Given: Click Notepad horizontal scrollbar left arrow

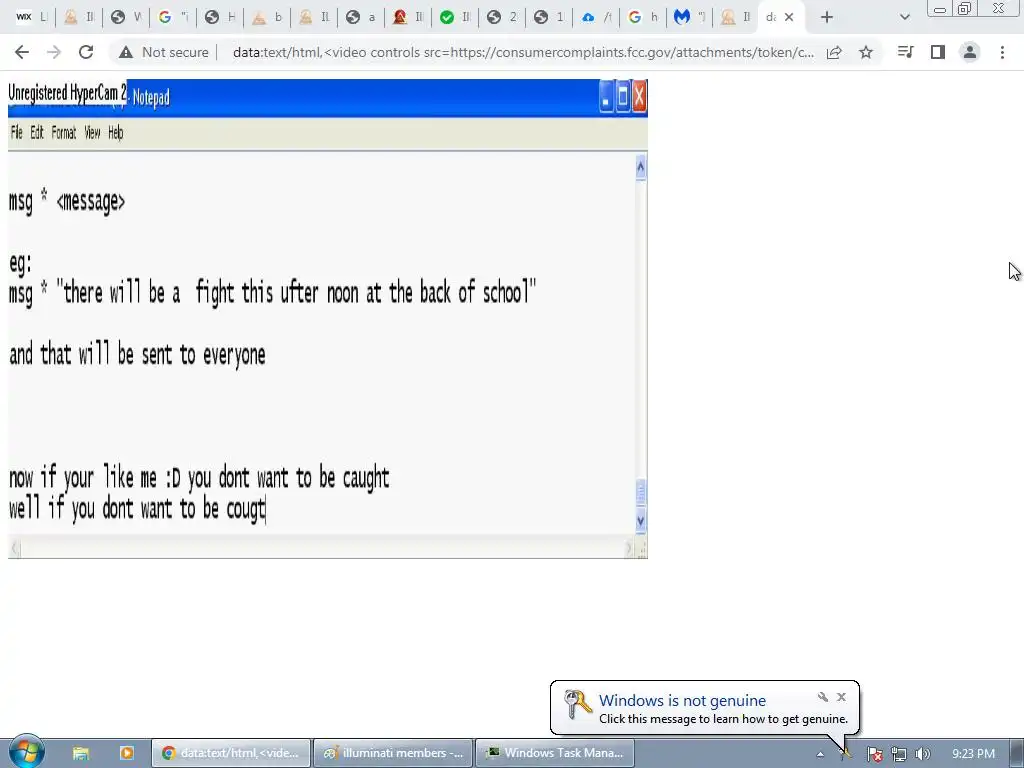Looking at the screenshot, I should pyautogui.click(x=16, y=549).
